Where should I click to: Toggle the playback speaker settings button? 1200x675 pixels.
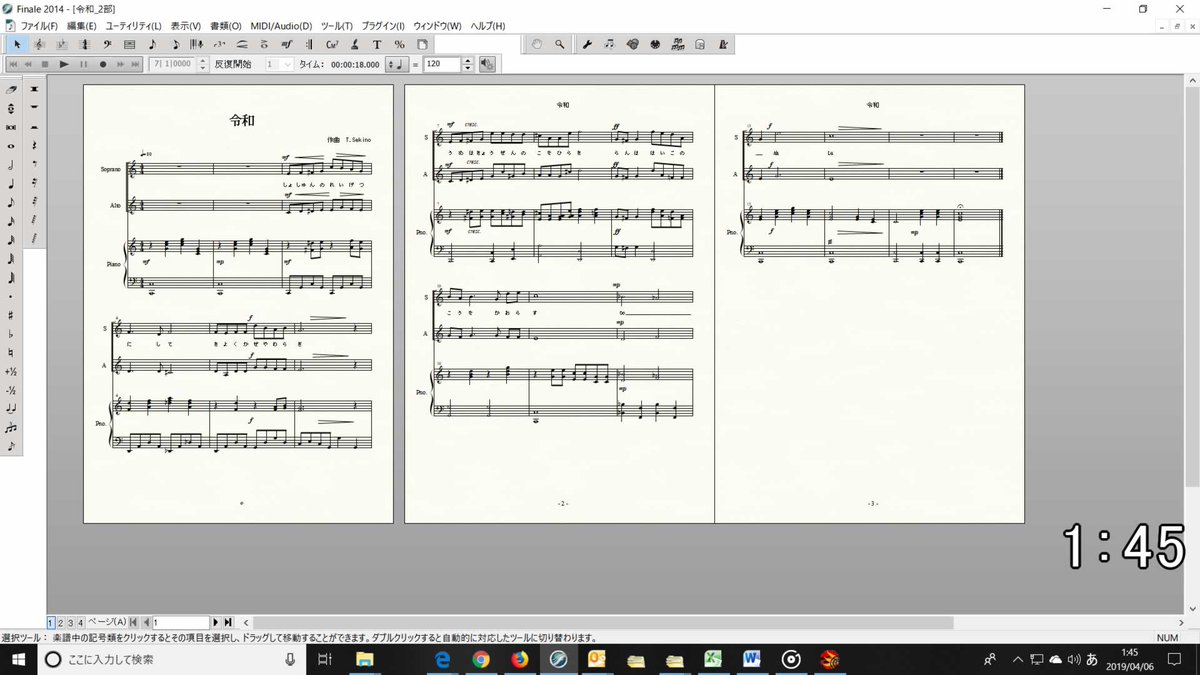coord(487,64)
